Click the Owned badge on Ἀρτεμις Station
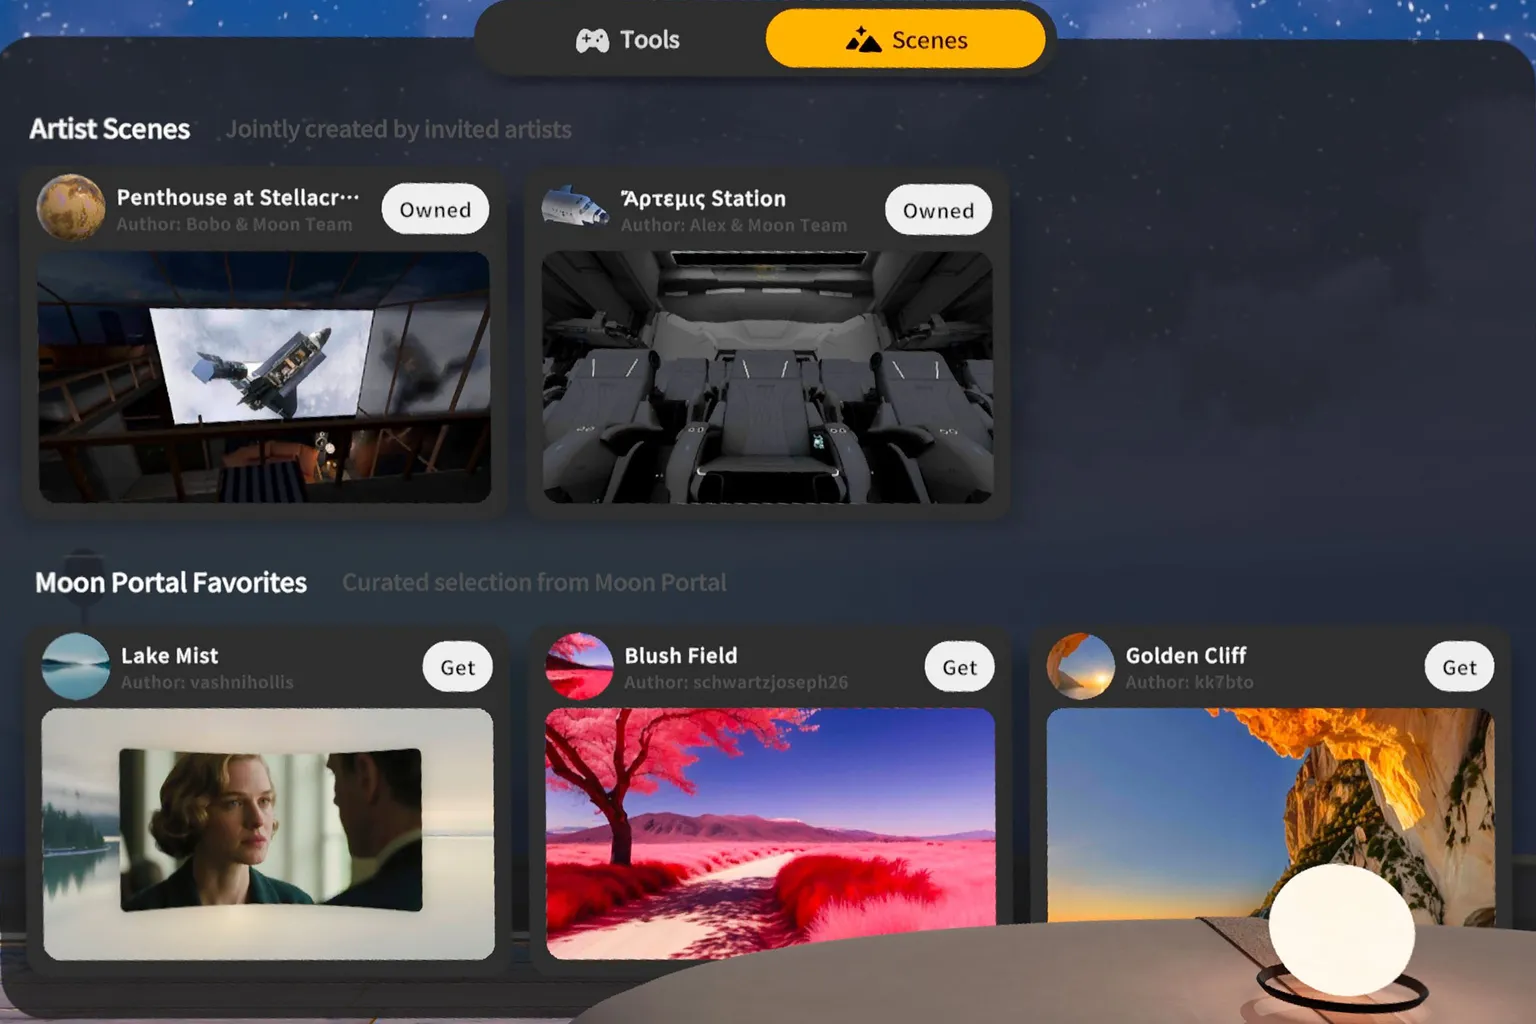 click(x=937, y=210)
